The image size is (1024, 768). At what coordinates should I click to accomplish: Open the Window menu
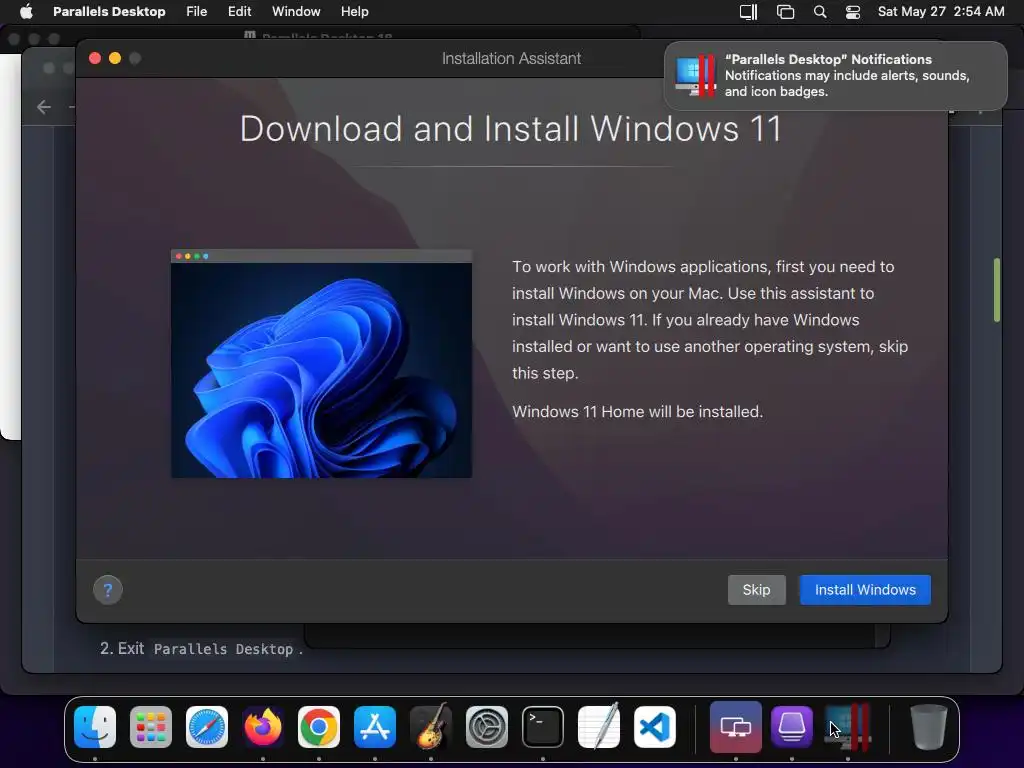[296, 11]
